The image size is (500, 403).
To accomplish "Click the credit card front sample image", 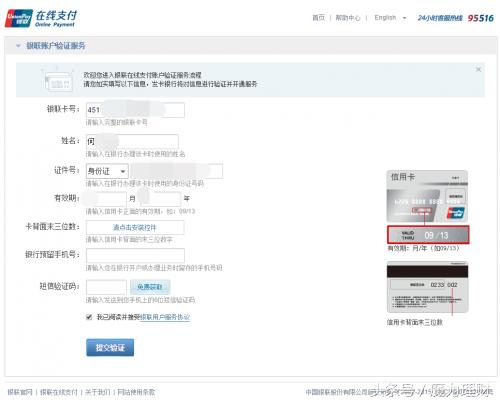I will point(427,196).
